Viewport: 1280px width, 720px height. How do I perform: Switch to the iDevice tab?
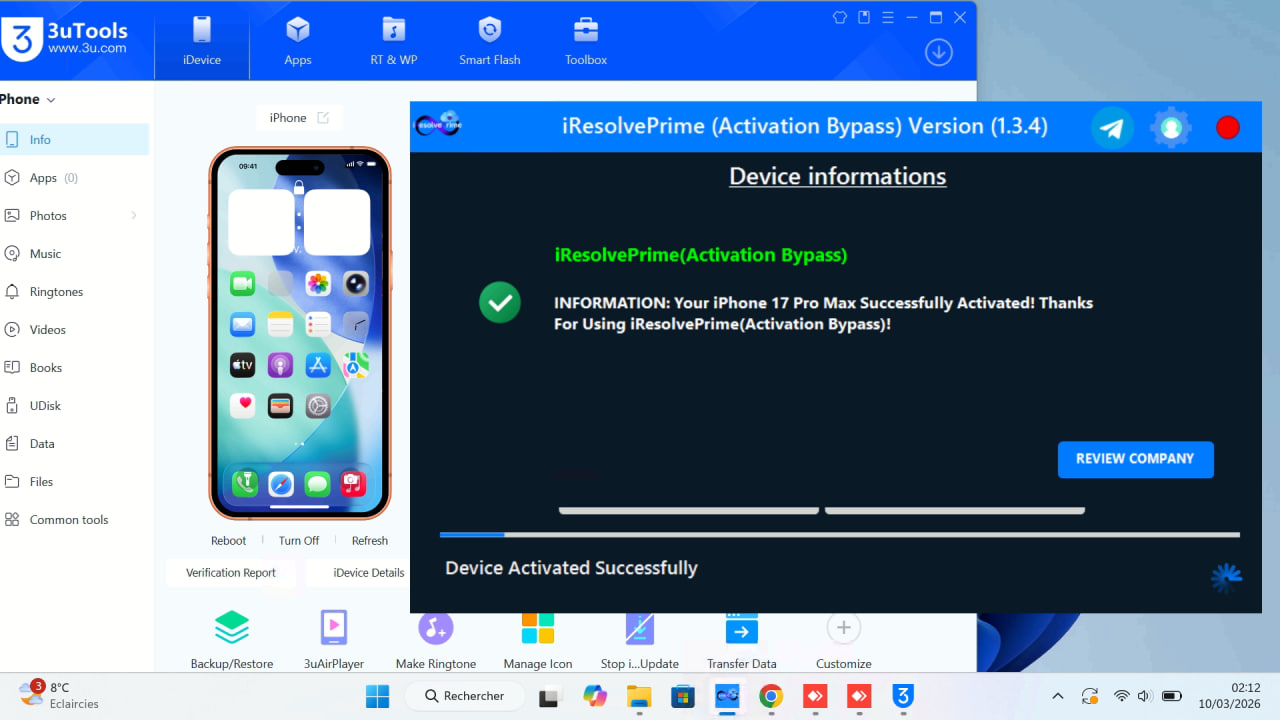[202, 41]
